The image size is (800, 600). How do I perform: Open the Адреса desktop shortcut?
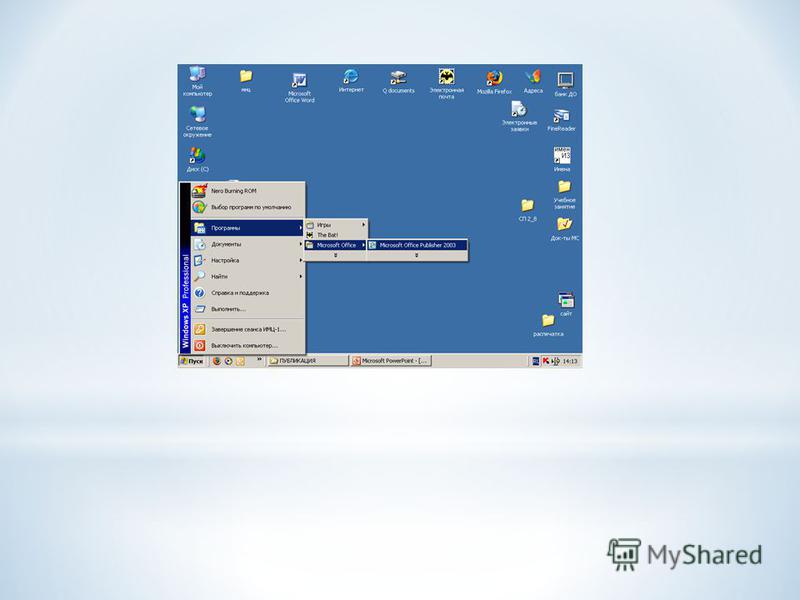tap(533, 82)
